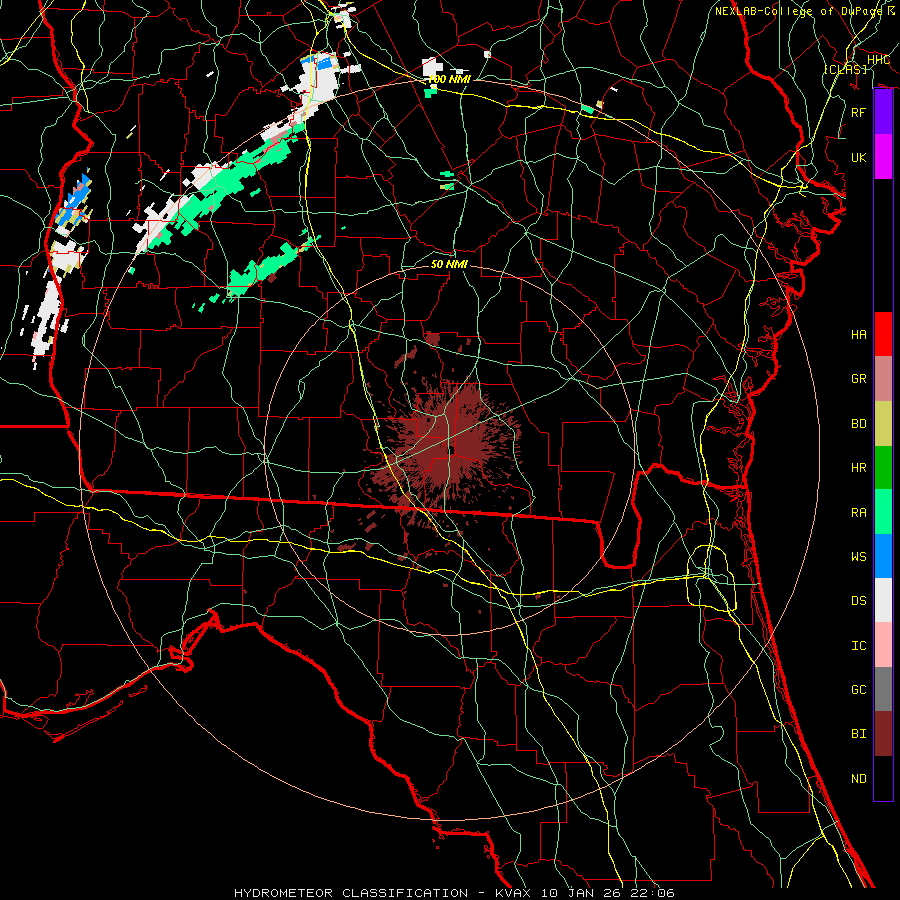This screenshot has height=900, width=900.
Task: Click the WS legend label
Action: pyautogui.click(x=858, y=557)
